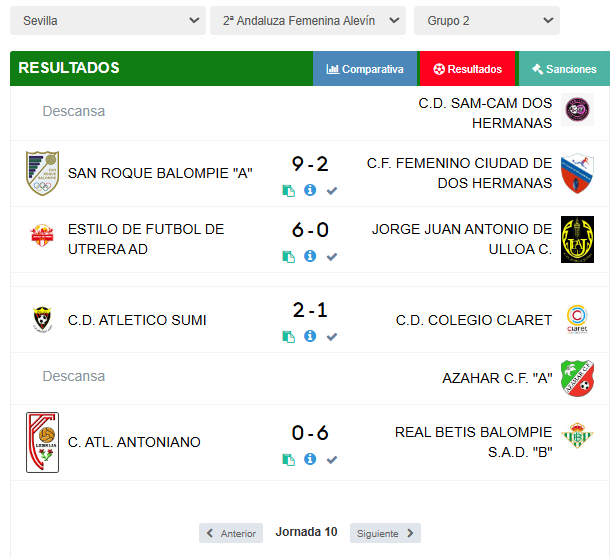614x558 pixels.
Task: Click checkmark icon under 9-2 result
Action: click(x=332, y=191)
